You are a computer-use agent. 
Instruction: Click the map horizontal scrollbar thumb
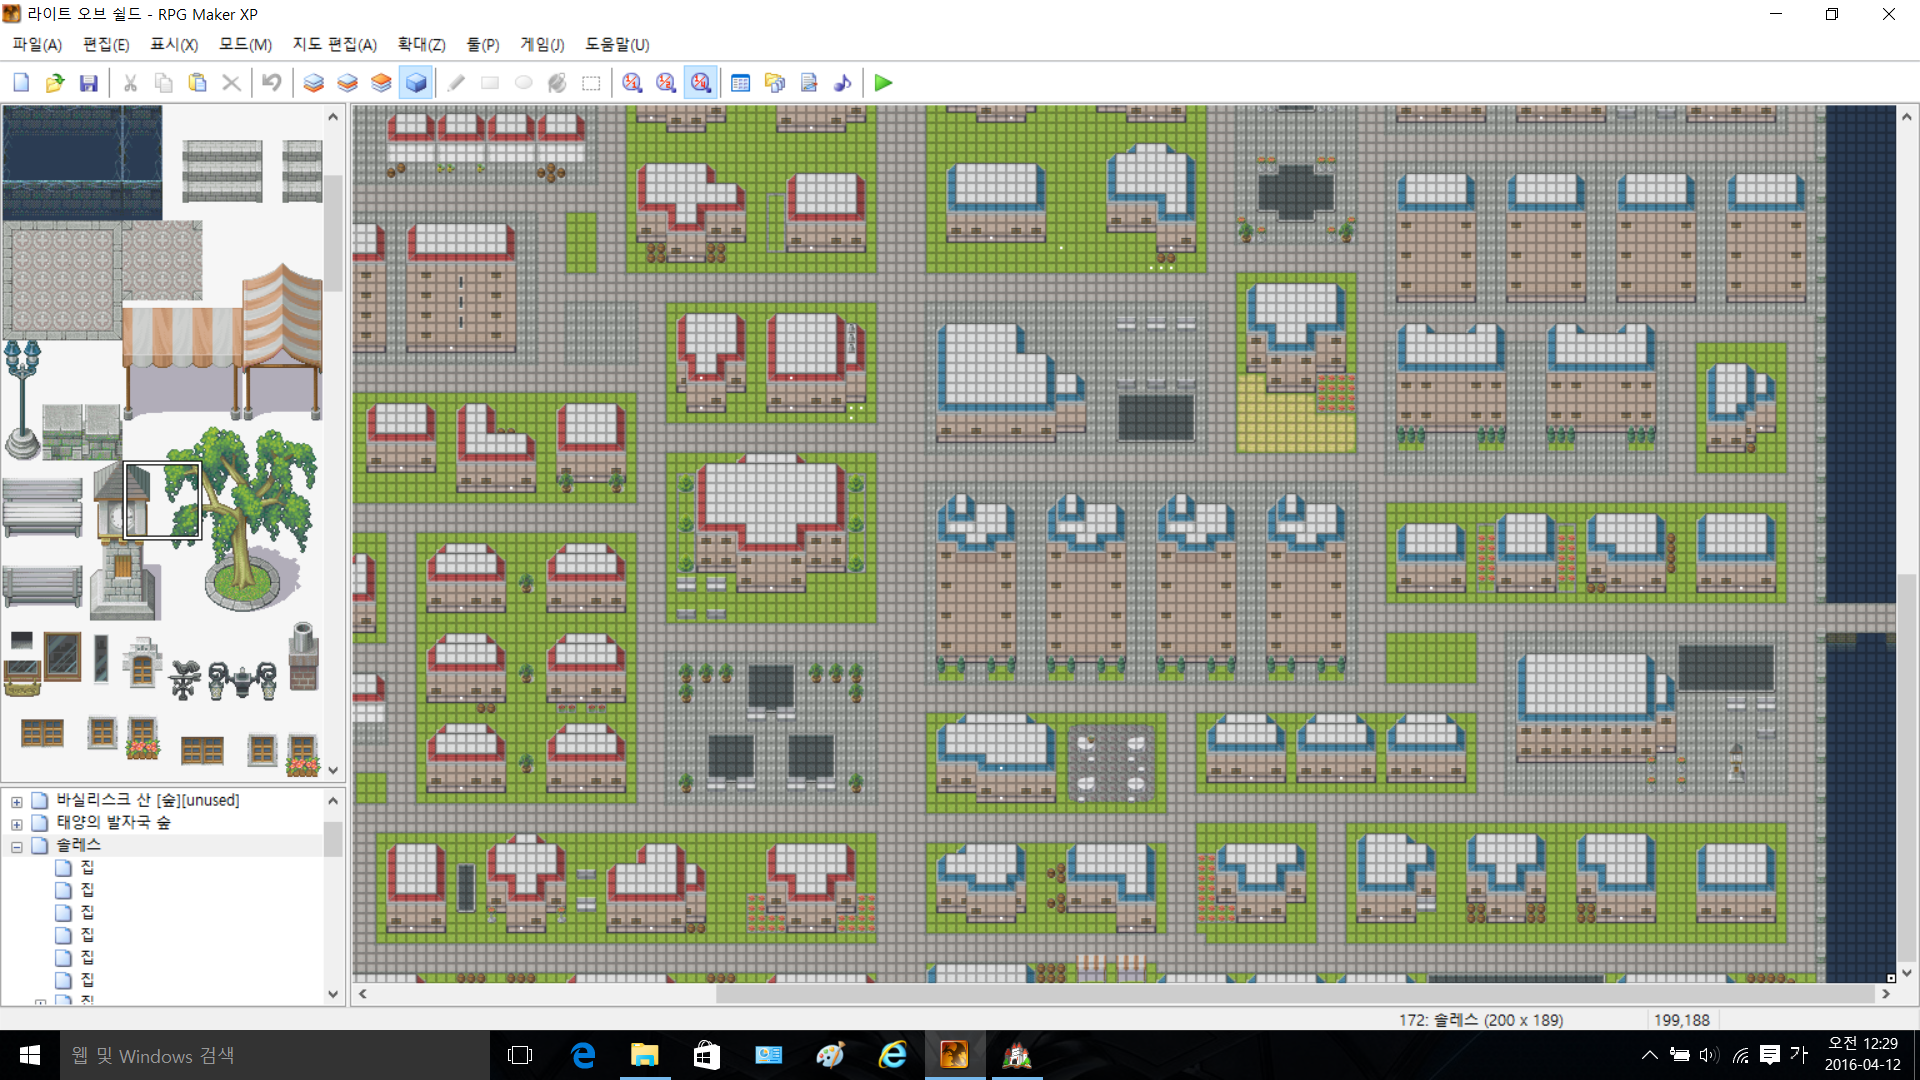coord(1295,994)
